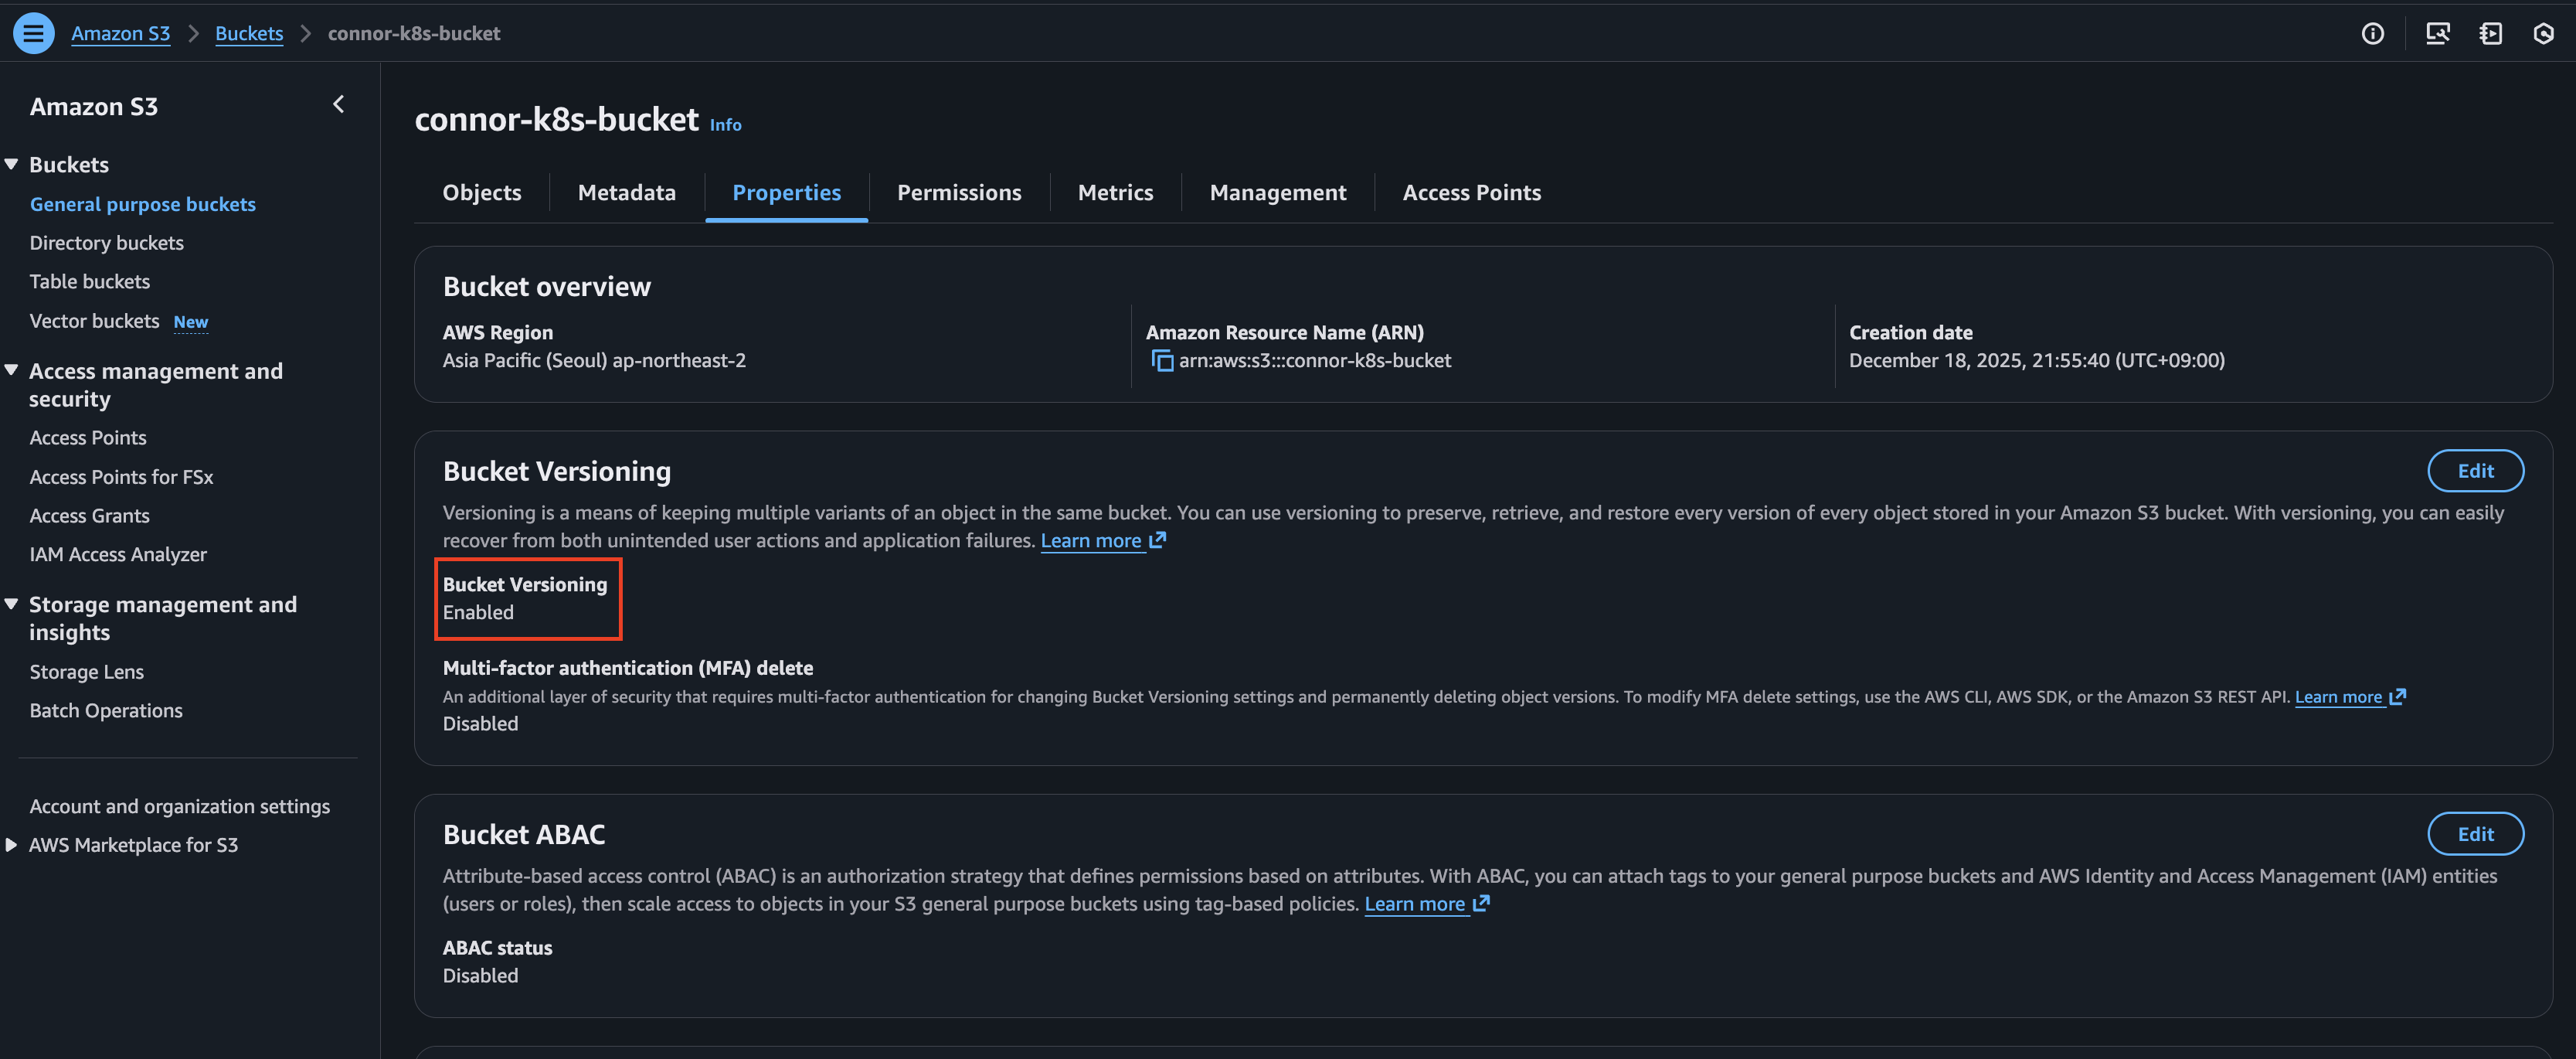Image resolution: width=2576 pixels, height=1059 pixels.
Task: Copy the bucket ARN with copy icon
Action: coord(1161,361)
